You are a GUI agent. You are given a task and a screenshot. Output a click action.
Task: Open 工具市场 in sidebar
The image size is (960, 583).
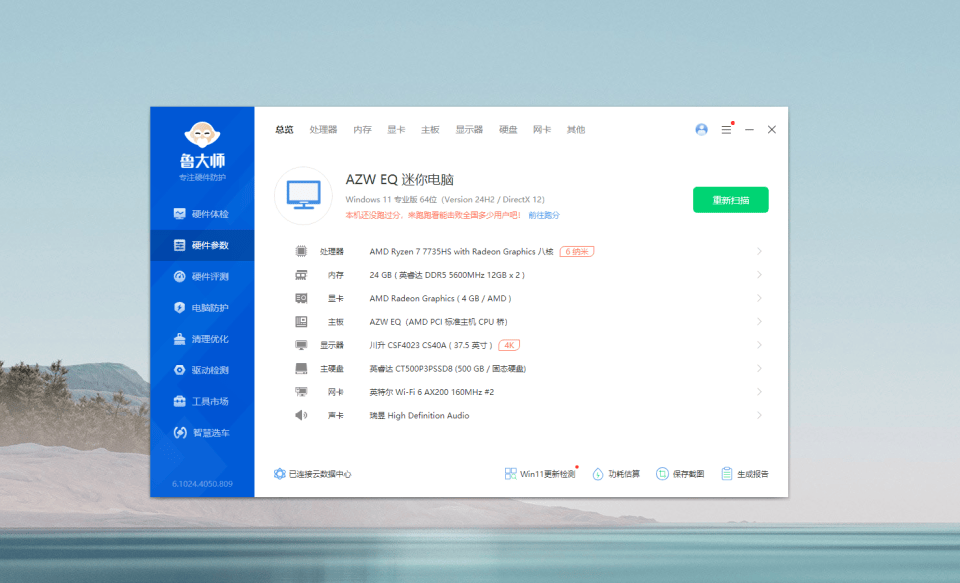(x=202, y=401)
